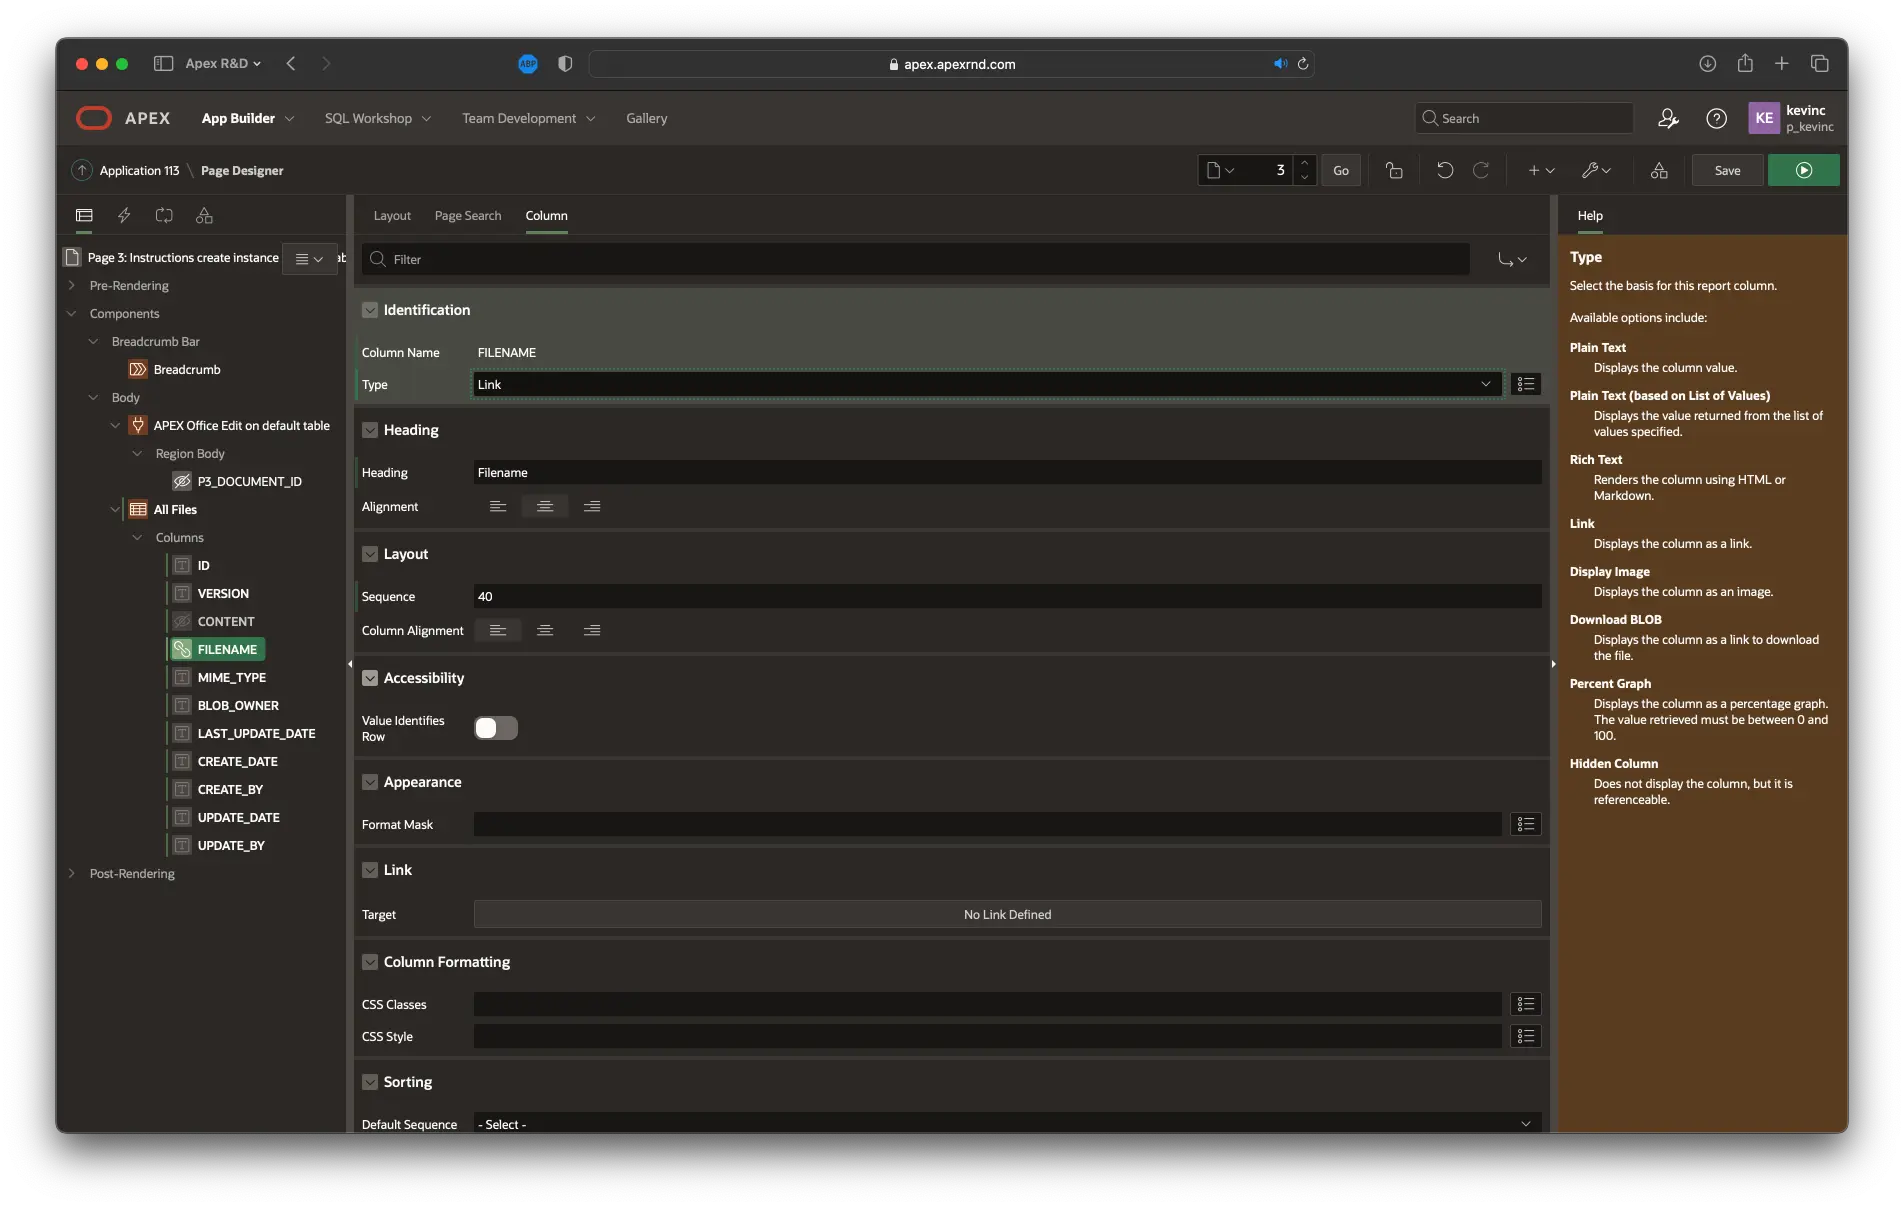Click the Heading text field containing Filename
The height and width of the screenshot is (1207, 1904).
pos(1007,473)
